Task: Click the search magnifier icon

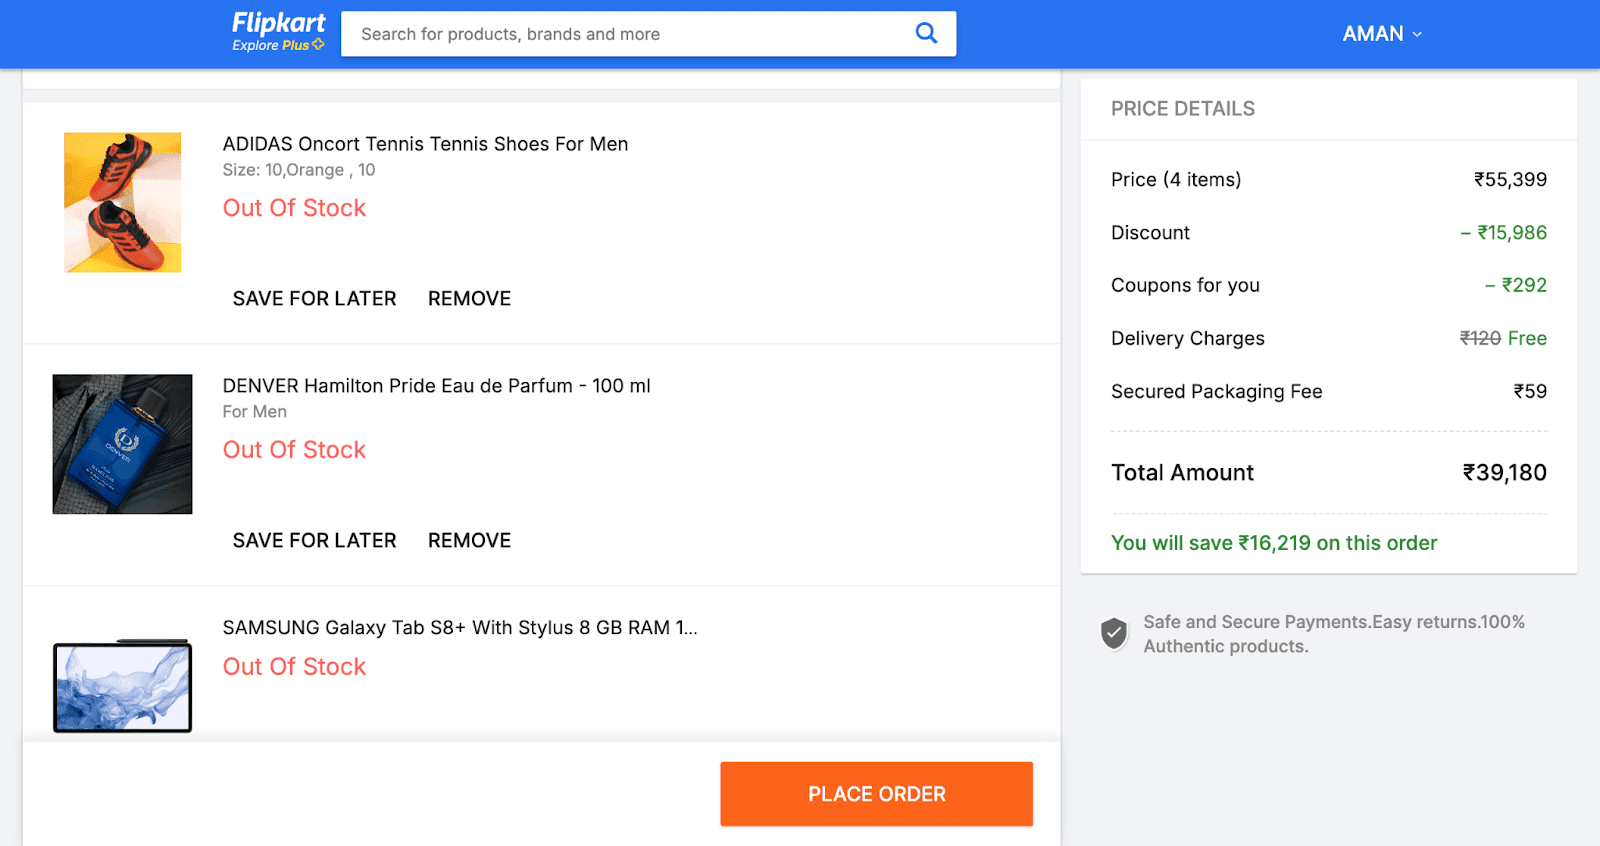Action: point(925,33)
